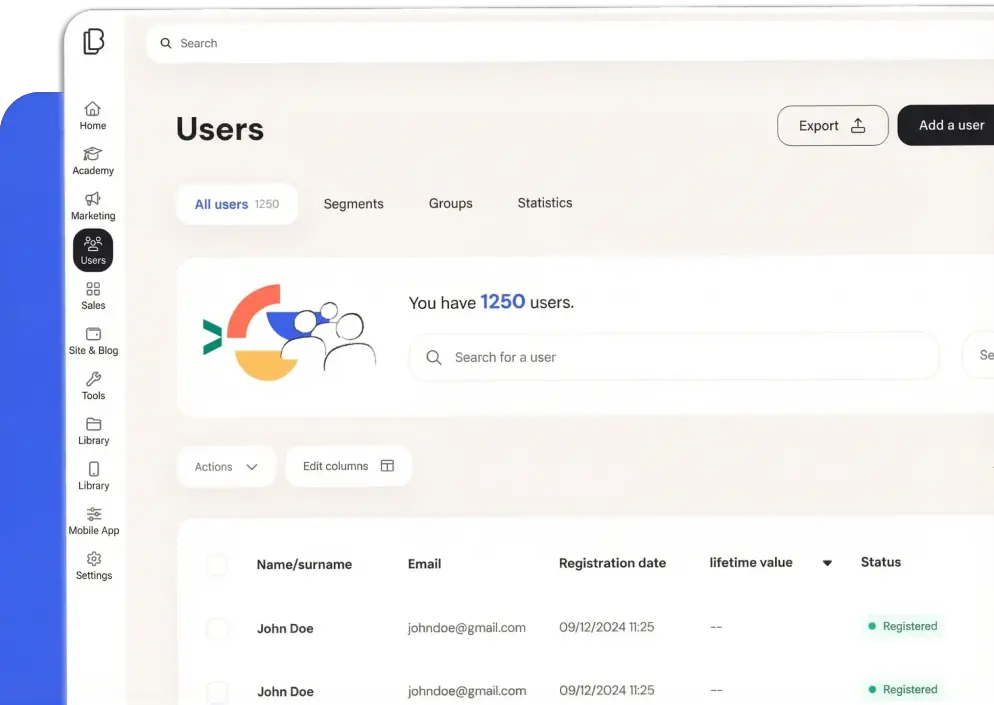The image size is (994, 705).
Task: Open the Mobile App sidebar icon
Action: [93, 515]
